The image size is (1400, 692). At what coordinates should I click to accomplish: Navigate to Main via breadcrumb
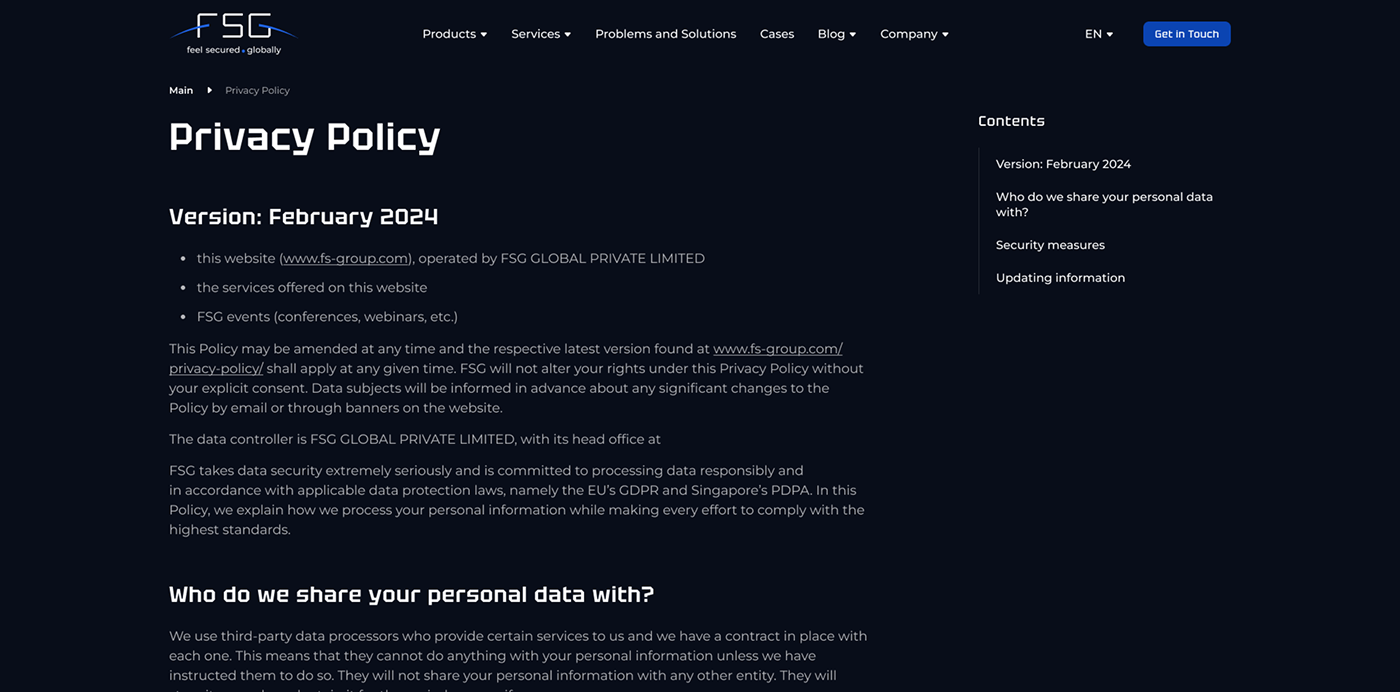pos(181,90)
